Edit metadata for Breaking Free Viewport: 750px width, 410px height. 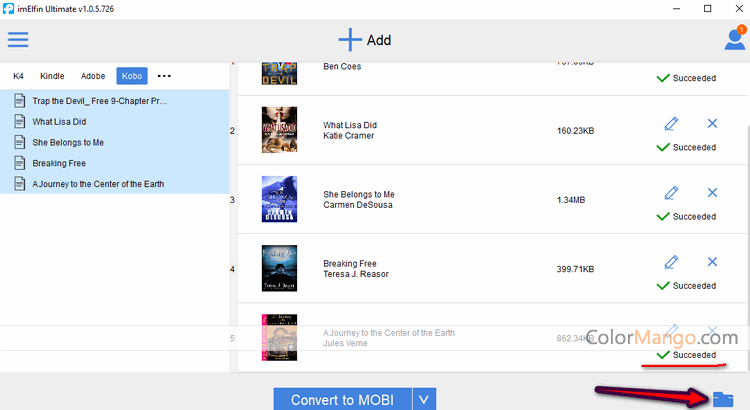coord(672,262)
